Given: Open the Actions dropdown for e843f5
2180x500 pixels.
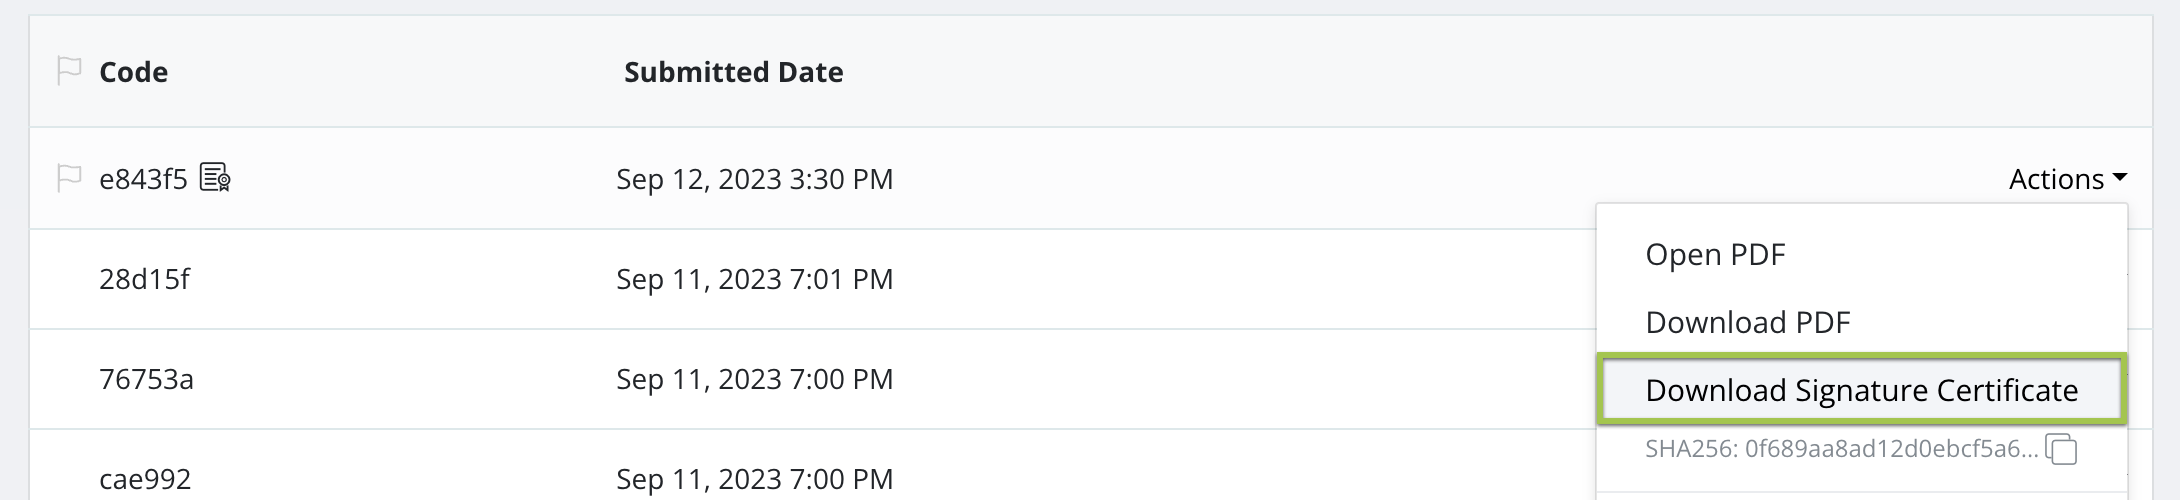Looking at the screenshot, I should (2066, 179).
